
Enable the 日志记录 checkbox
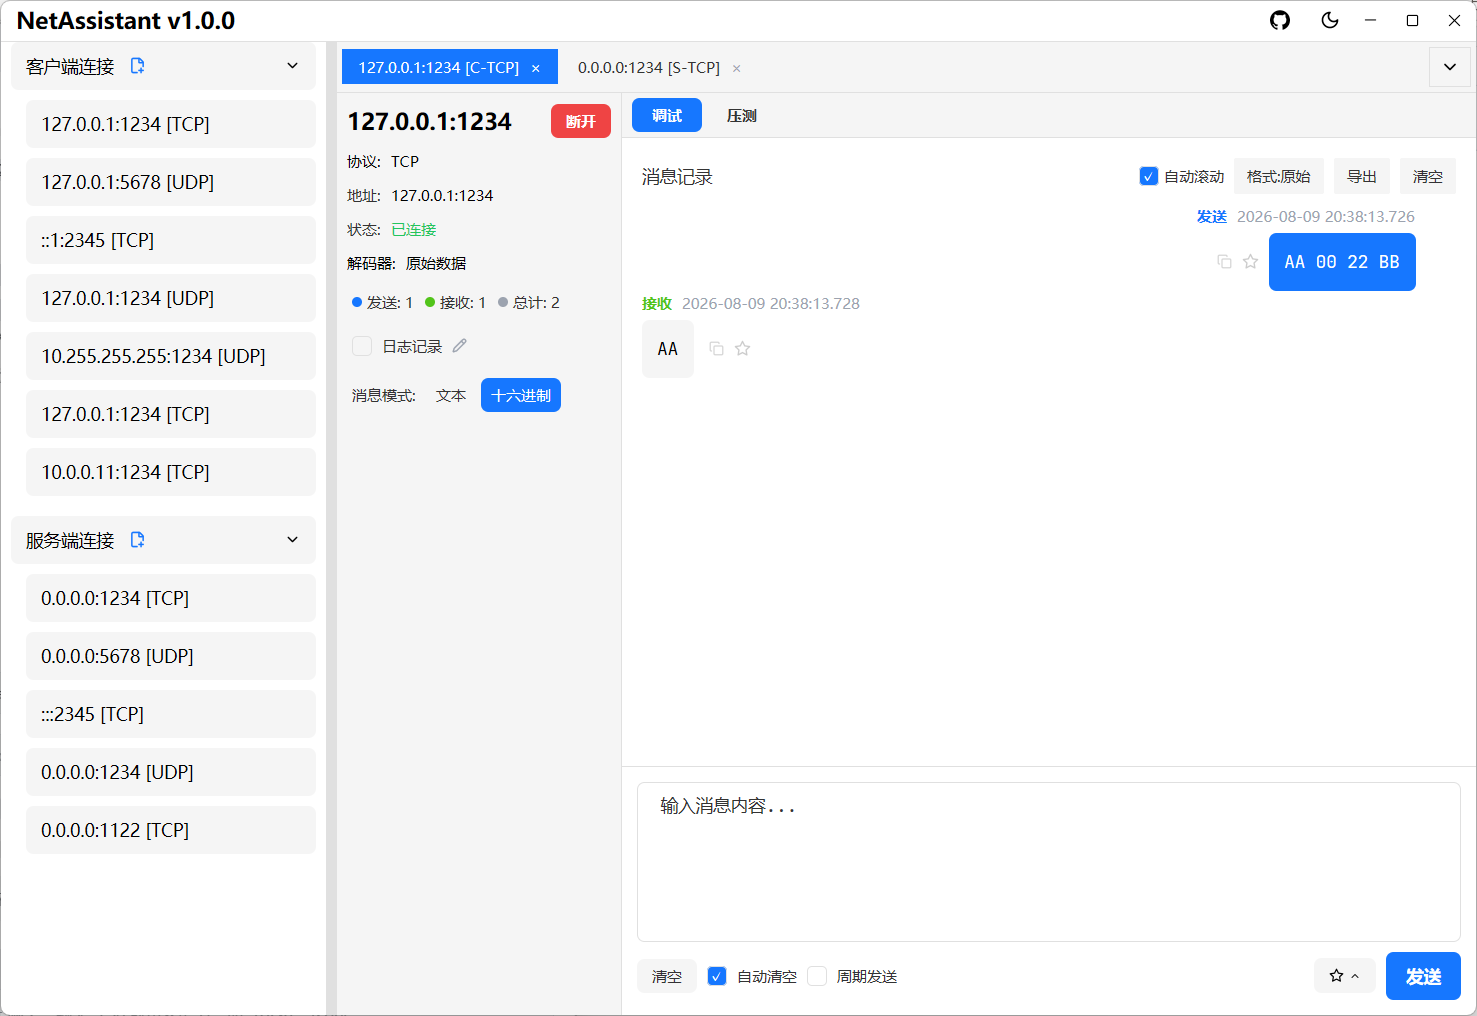click(x=362, y=346)
